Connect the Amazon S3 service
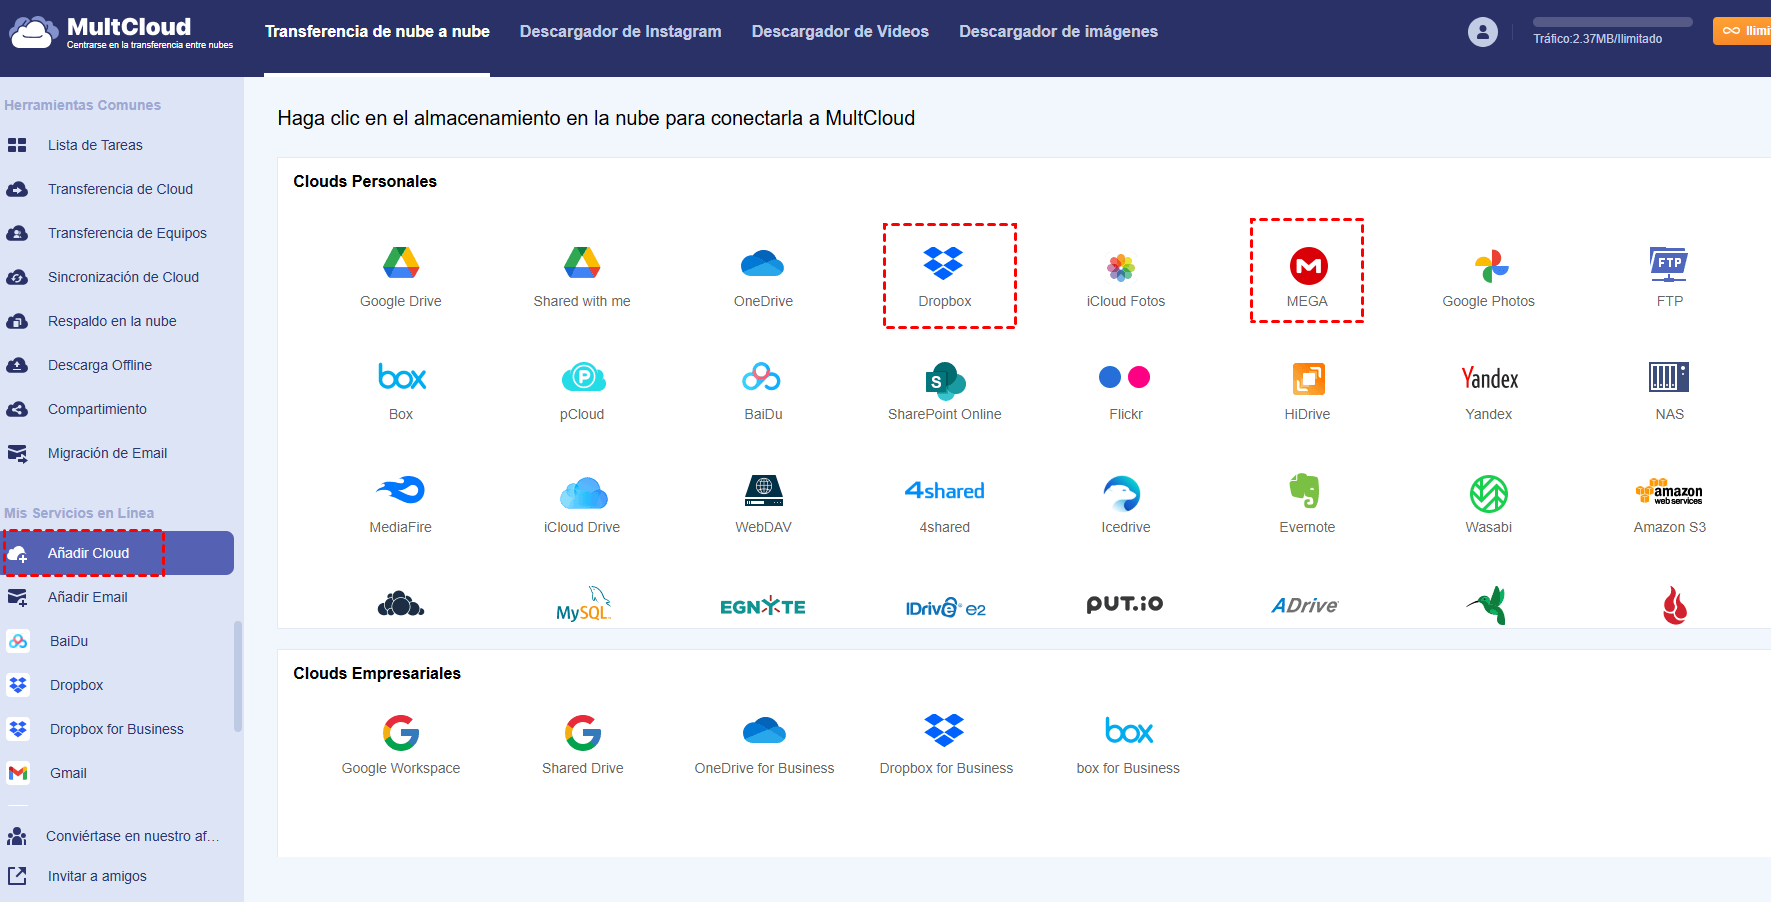Viewport: 1771px width, 902px height. click(1668, 492)
